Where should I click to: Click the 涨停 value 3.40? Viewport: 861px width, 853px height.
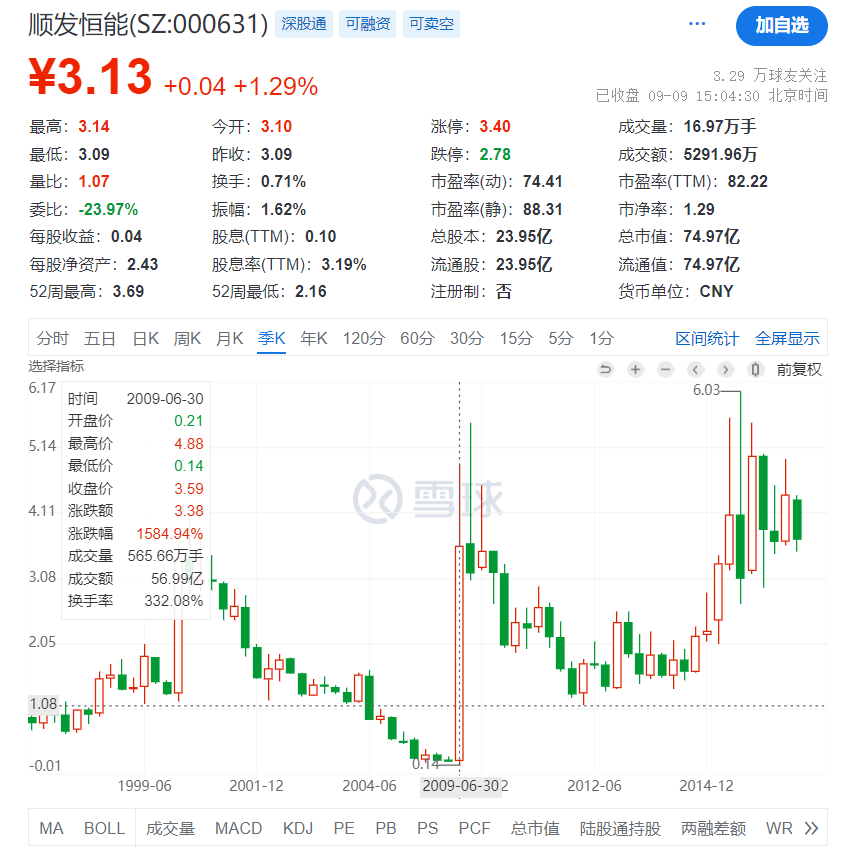[495, 126]
